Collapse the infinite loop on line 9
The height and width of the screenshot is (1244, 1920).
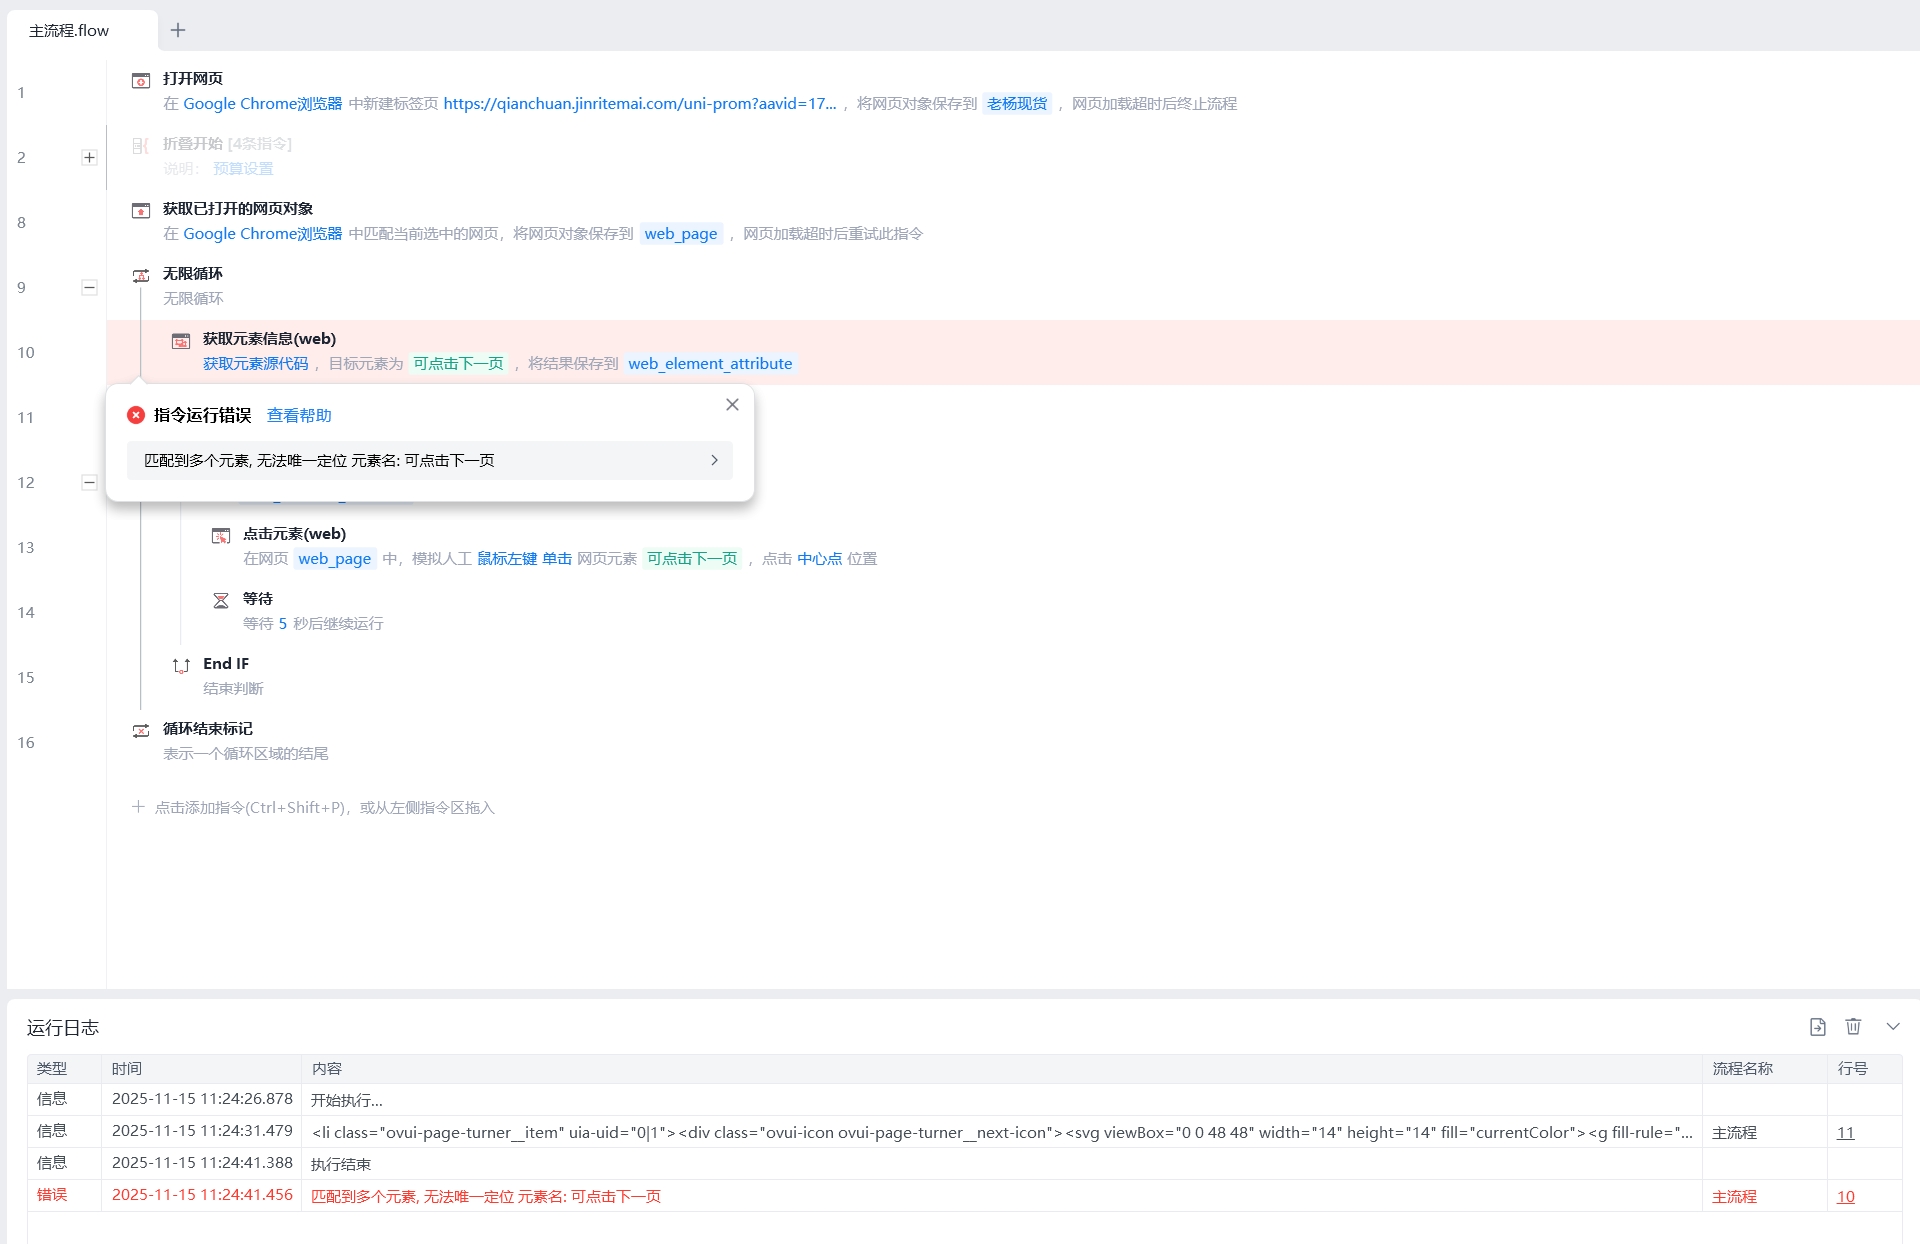point(89,287)
